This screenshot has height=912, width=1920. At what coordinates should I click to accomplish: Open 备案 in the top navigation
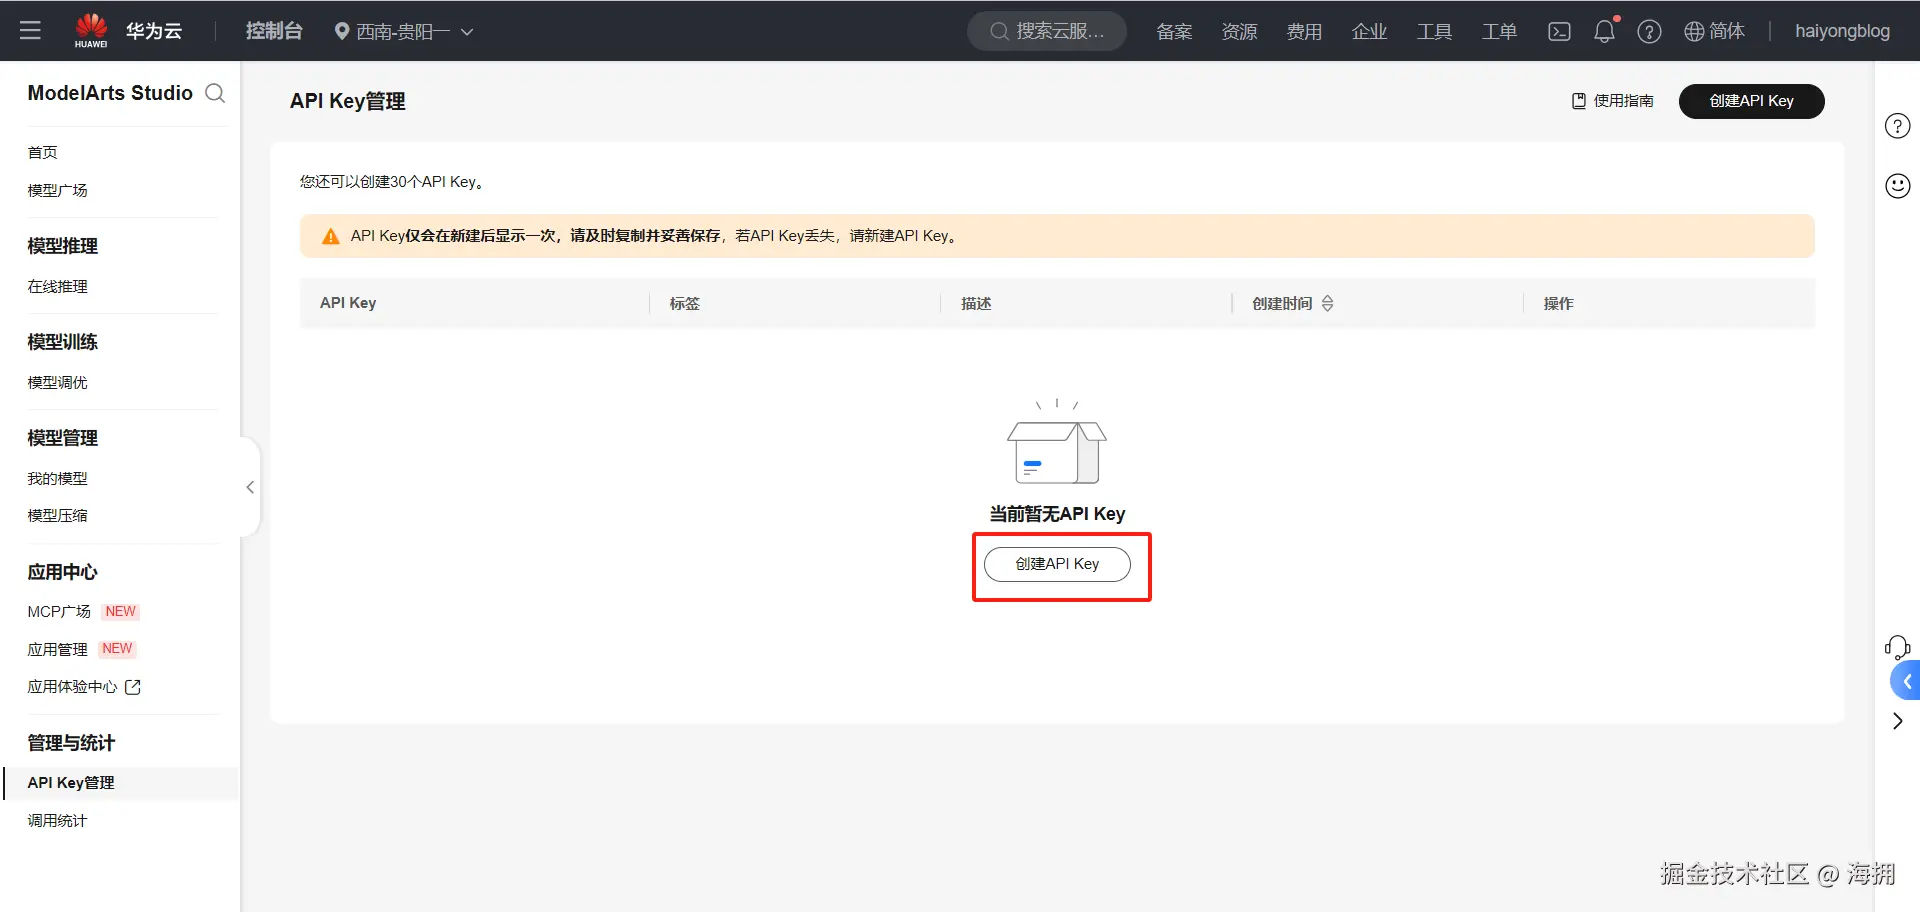tap(1174, 32)
